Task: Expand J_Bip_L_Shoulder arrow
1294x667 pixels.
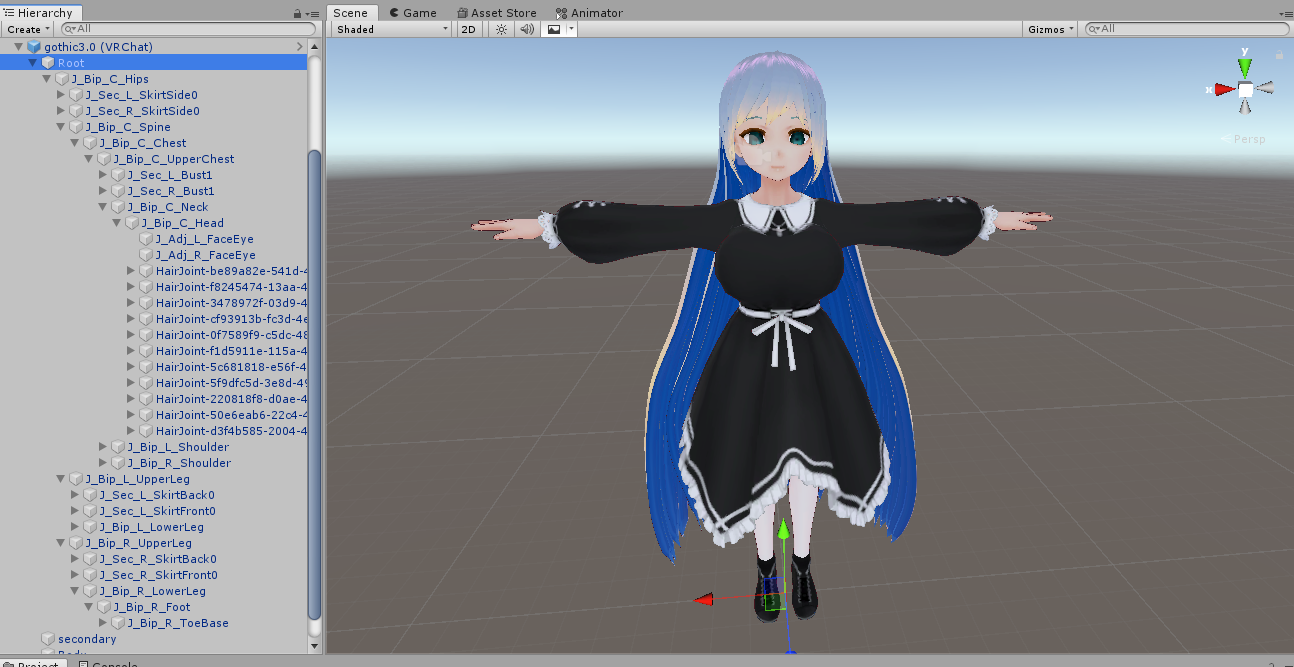Action: [103, 447]
